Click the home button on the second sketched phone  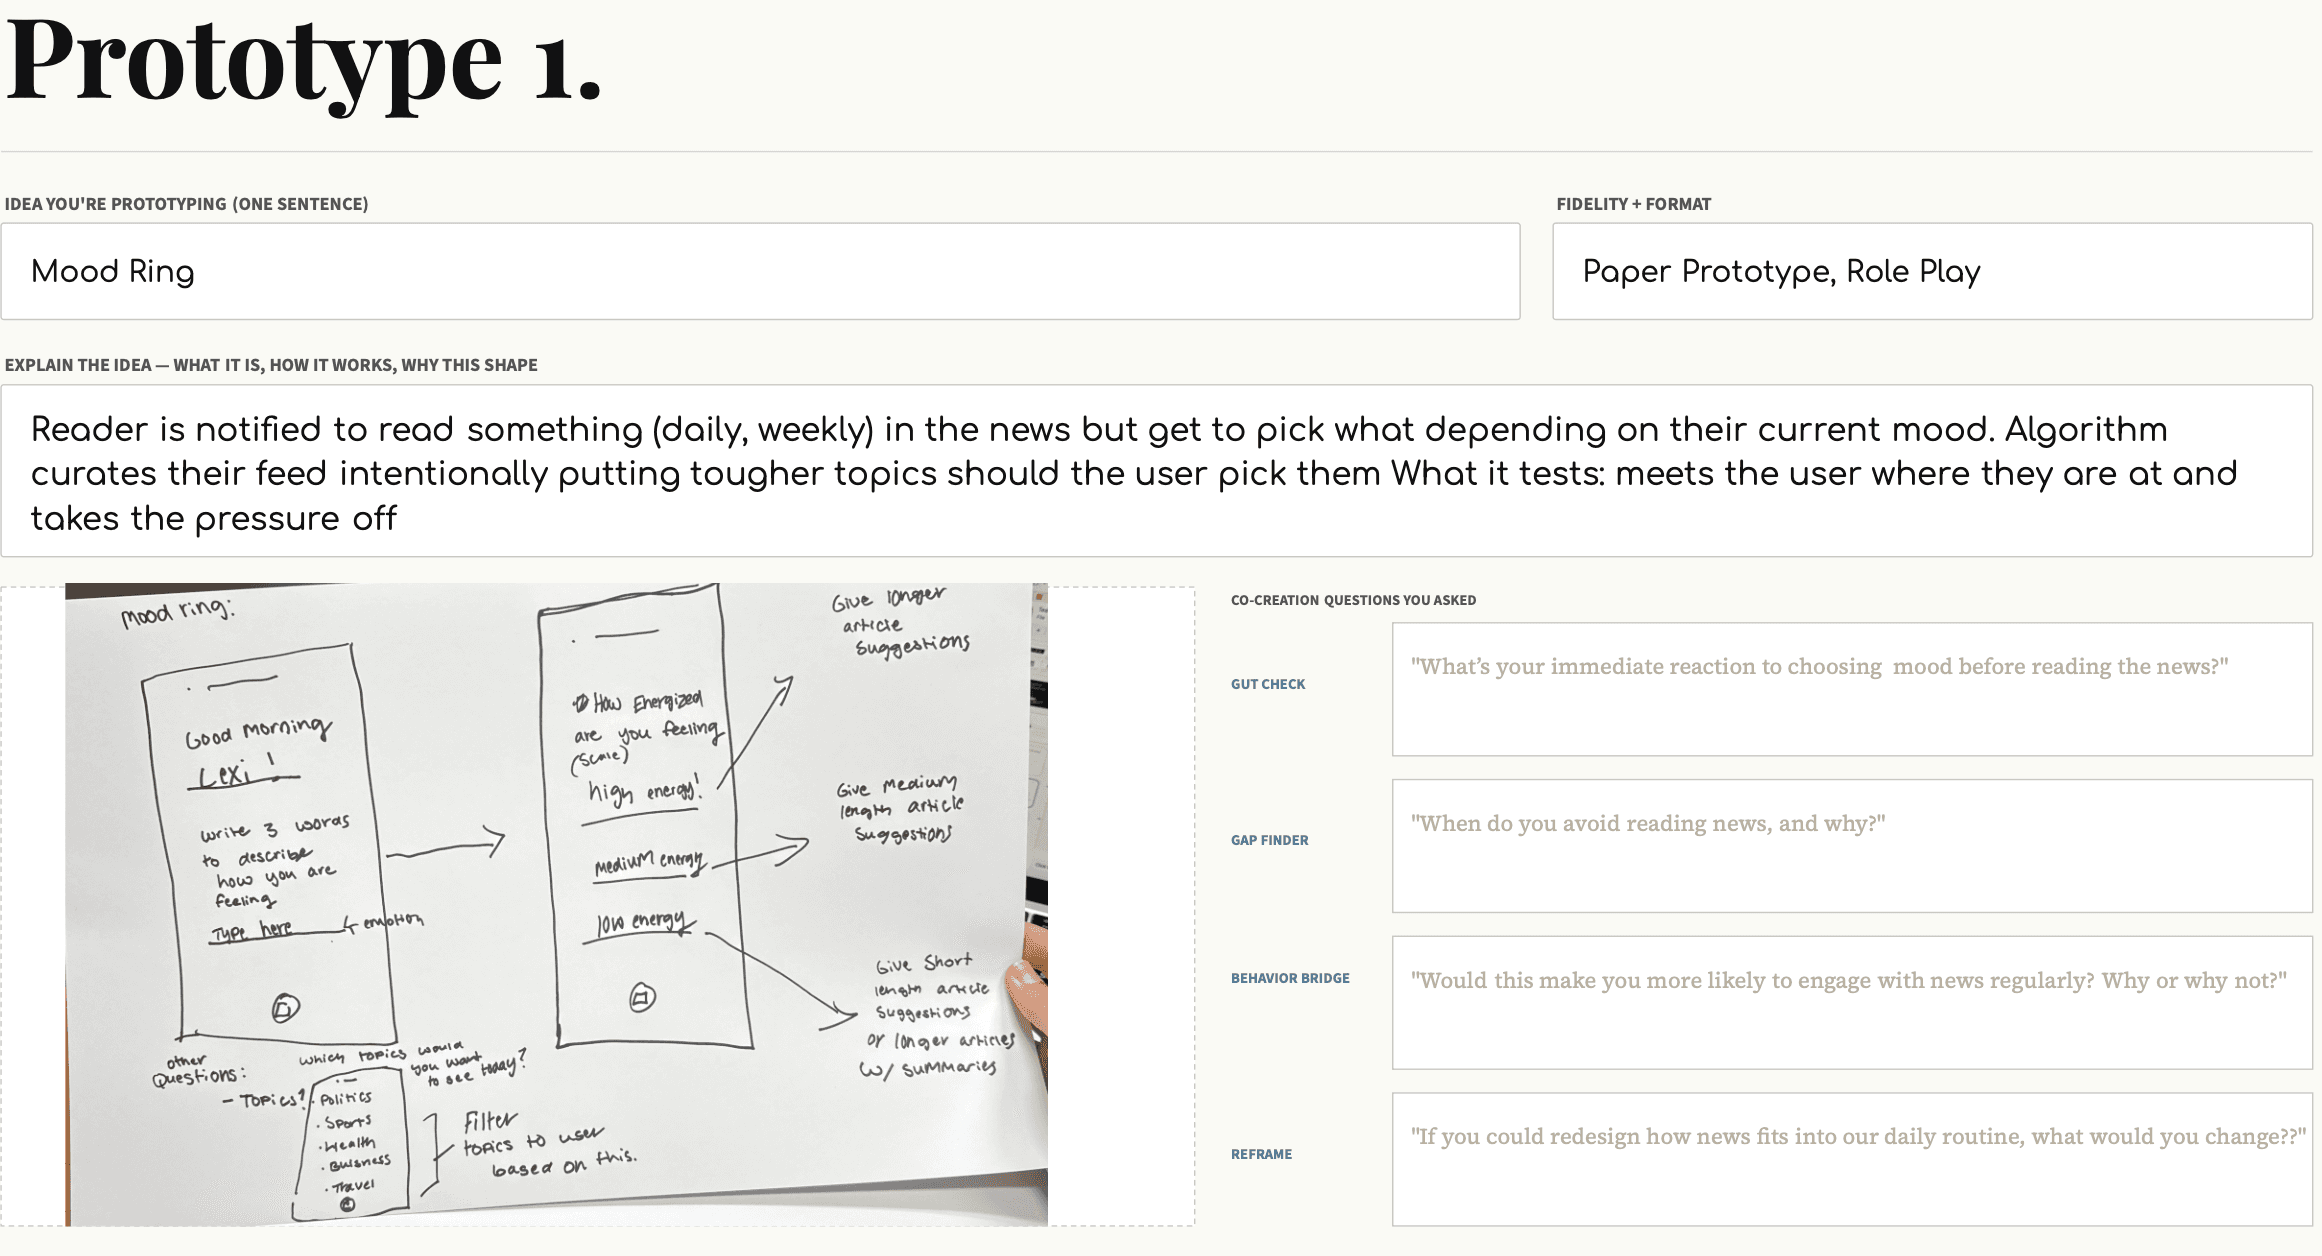point(643,997)
